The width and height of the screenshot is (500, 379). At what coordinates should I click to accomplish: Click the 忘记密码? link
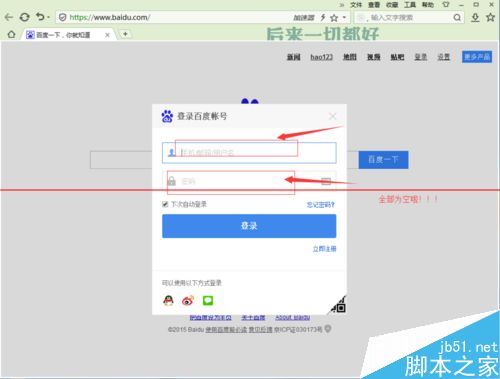tap(321, 204)
